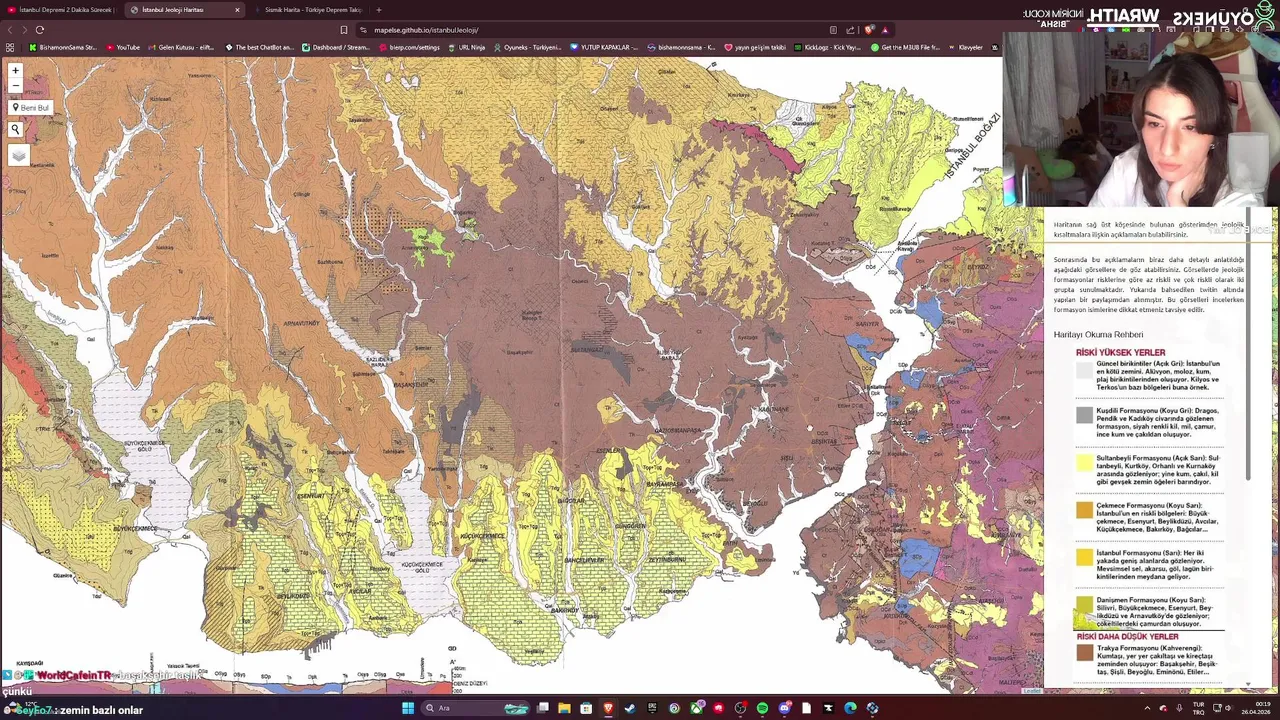Click the taskbar search box Ara

coord(476,708)
